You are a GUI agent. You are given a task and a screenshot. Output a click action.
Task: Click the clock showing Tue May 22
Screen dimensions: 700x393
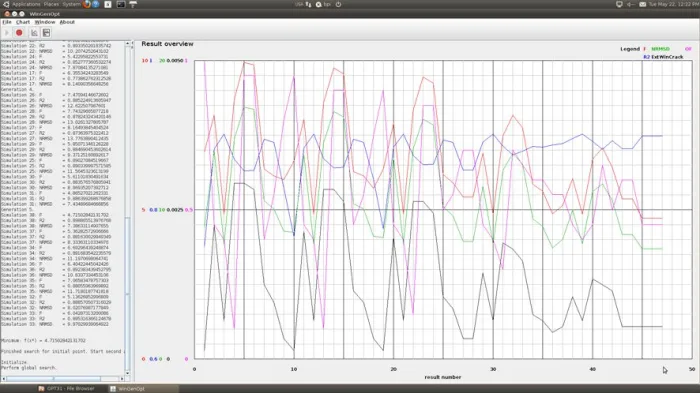tap(673, 4)
